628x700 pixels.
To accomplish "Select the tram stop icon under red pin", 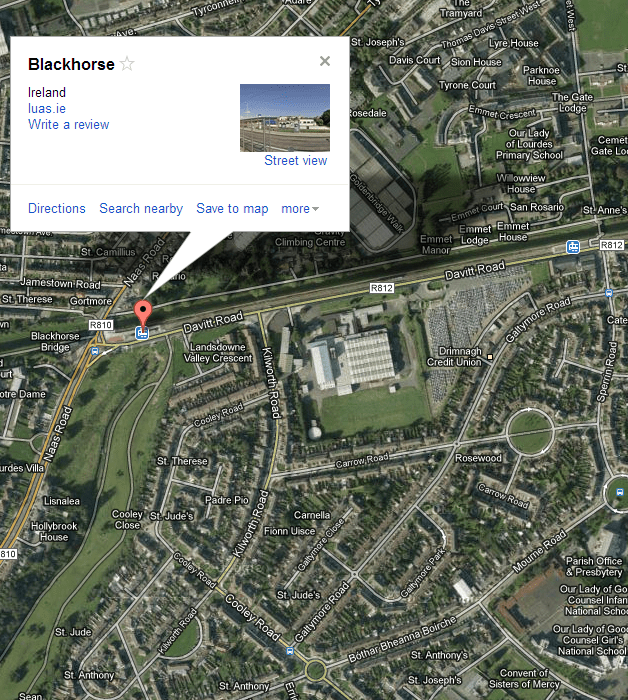I will [x=142, y=333].
